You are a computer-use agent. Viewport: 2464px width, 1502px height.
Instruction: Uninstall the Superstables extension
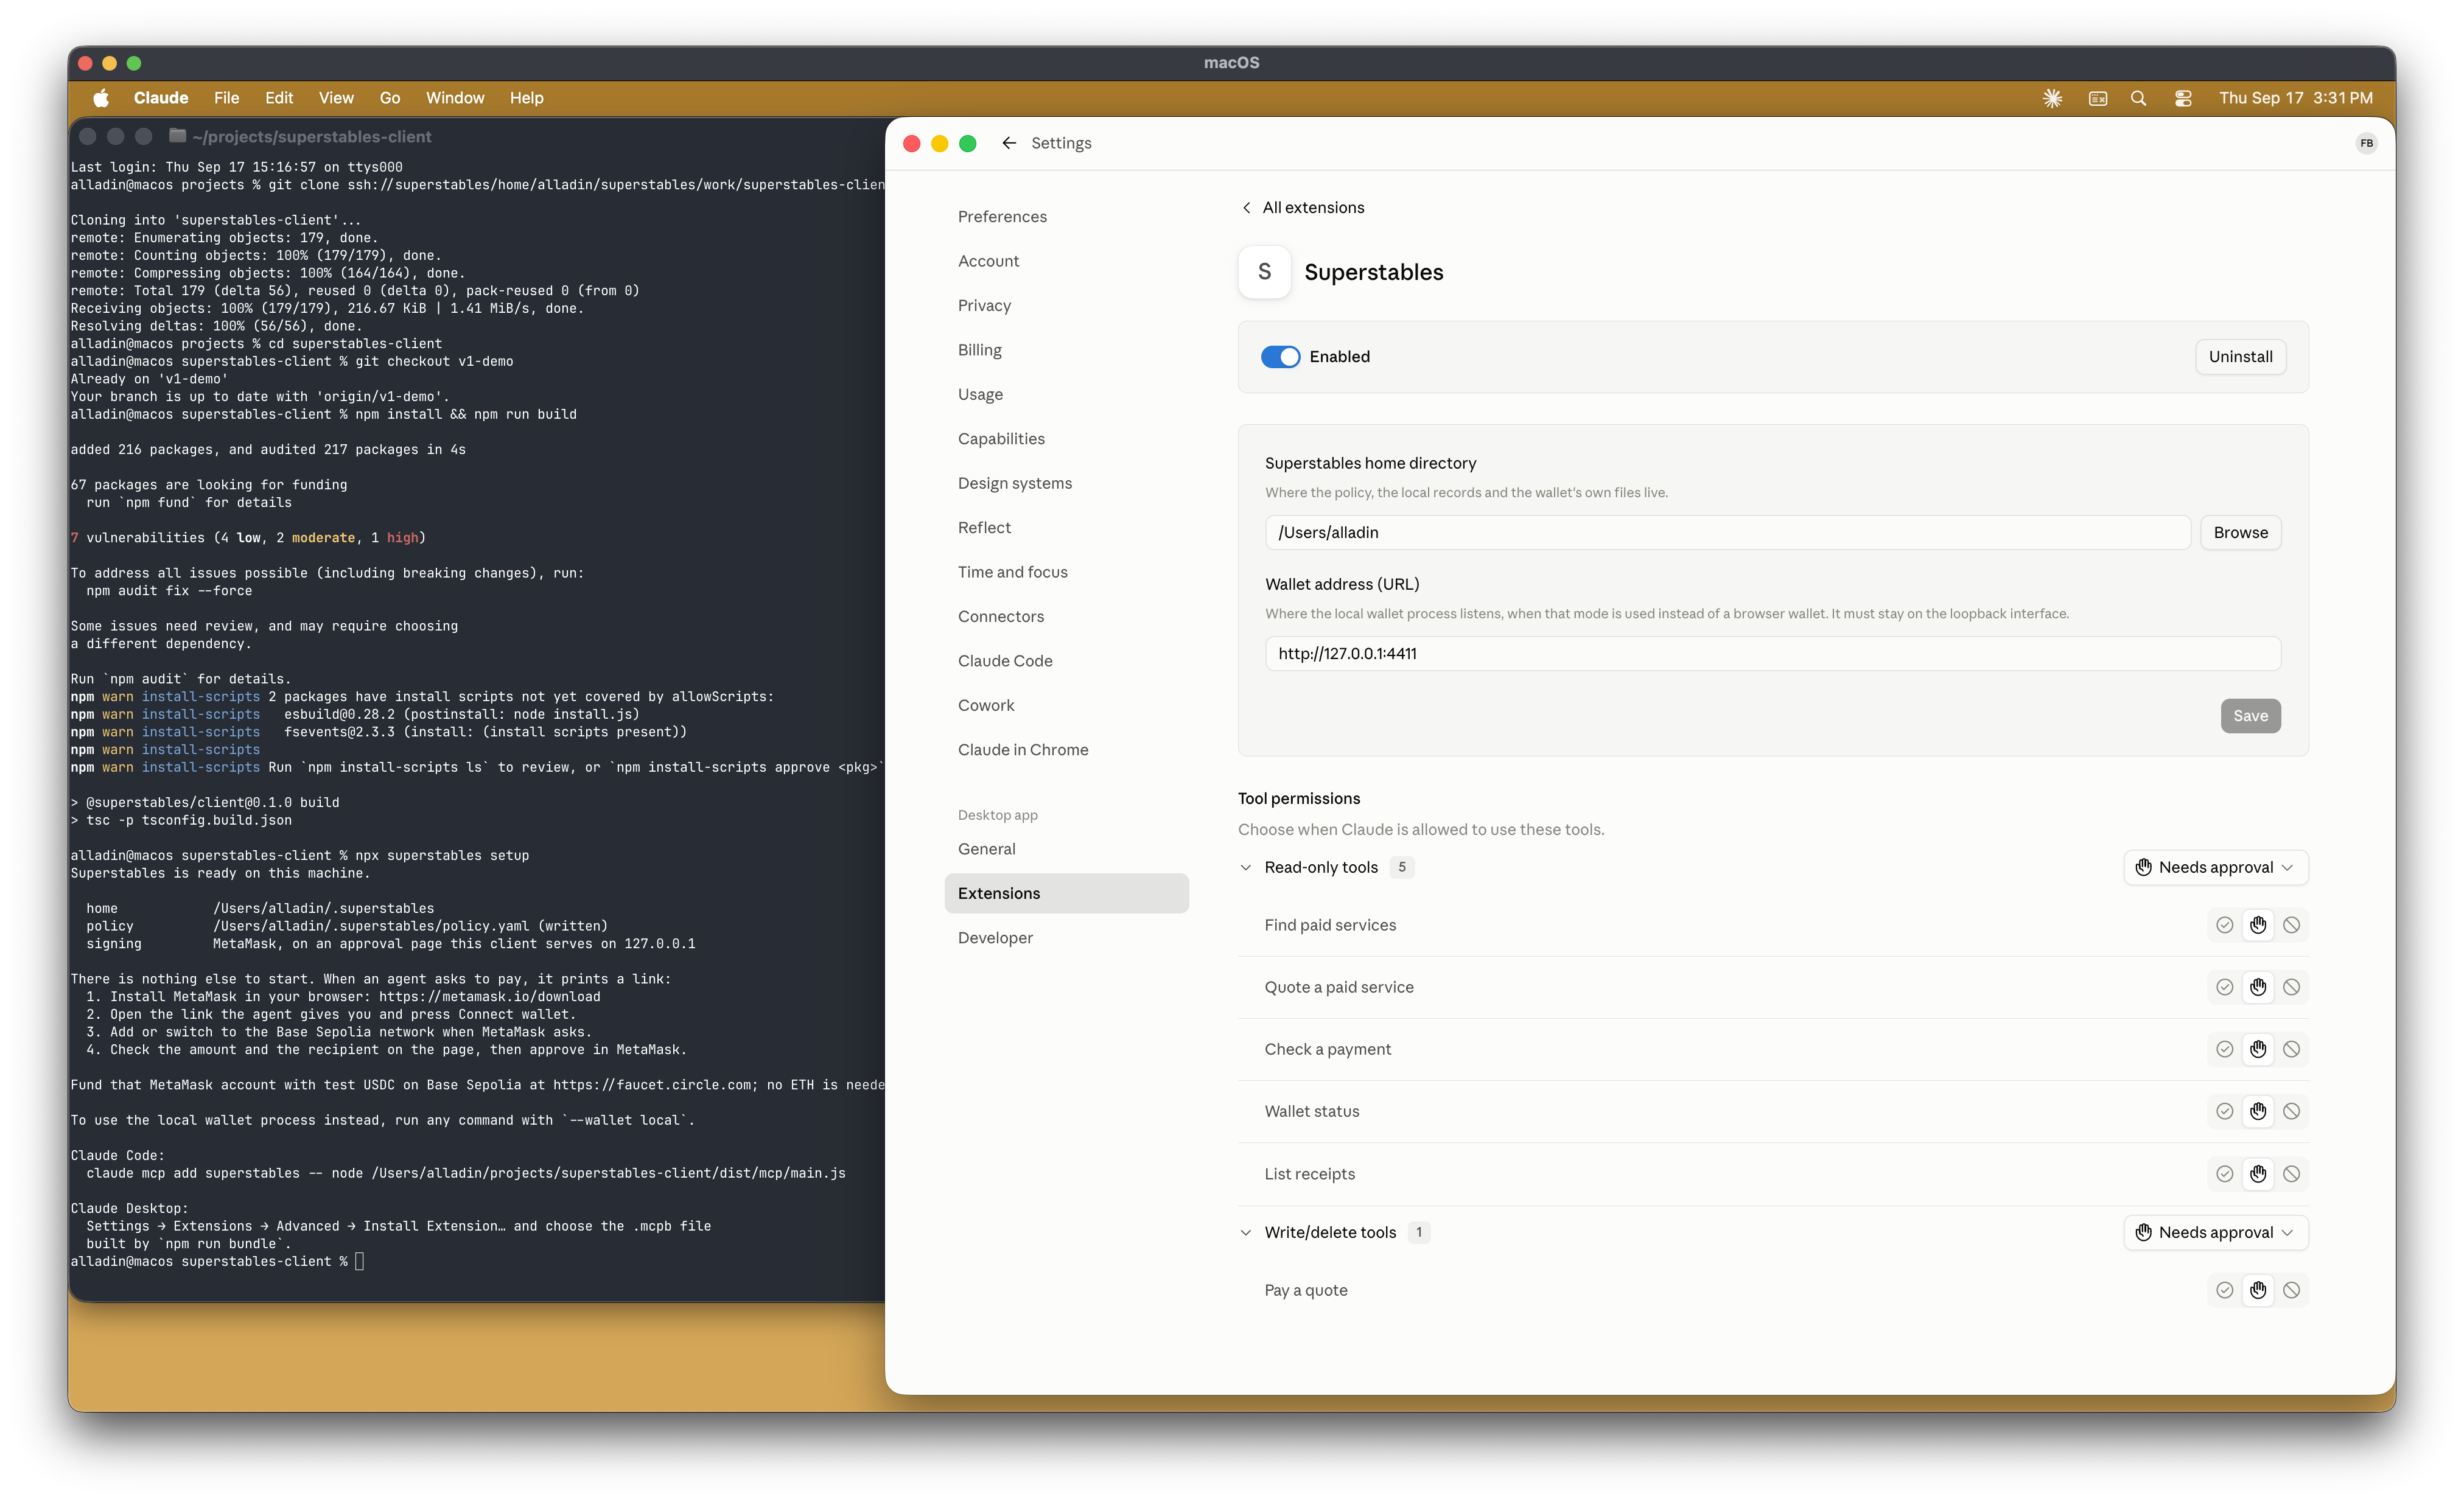tap(2240, 357)
